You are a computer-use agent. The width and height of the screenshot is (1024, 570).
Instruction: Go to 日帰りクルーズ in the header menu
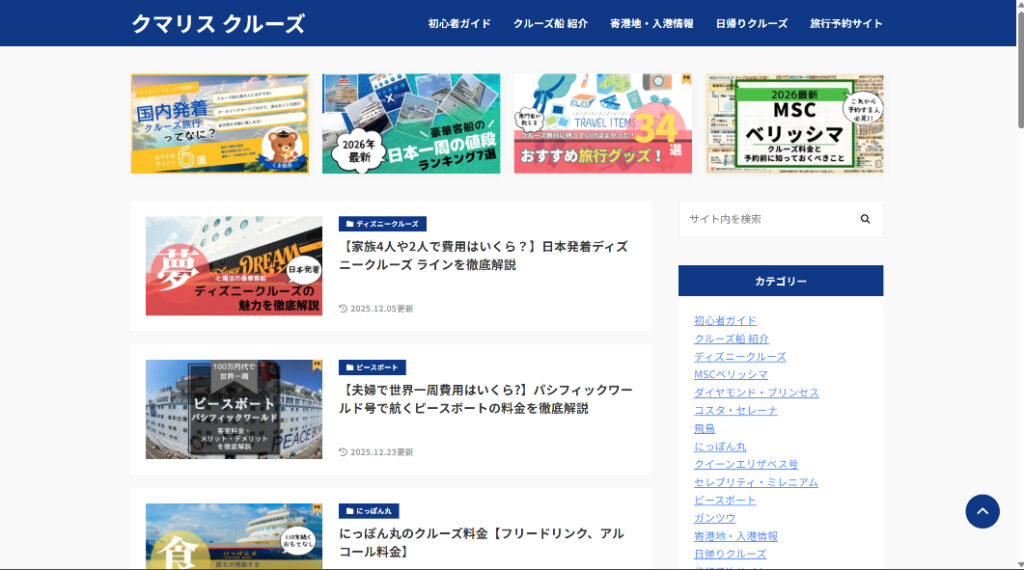[x=751, y=24]
